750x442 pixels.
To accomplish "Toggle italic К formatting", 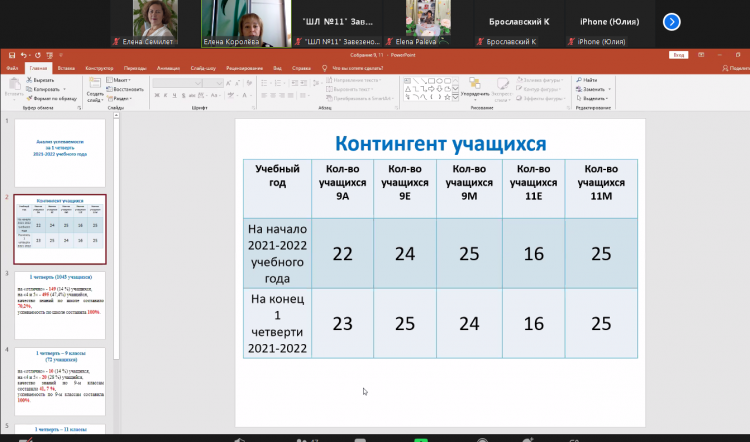I will click(x=166, y=95).
